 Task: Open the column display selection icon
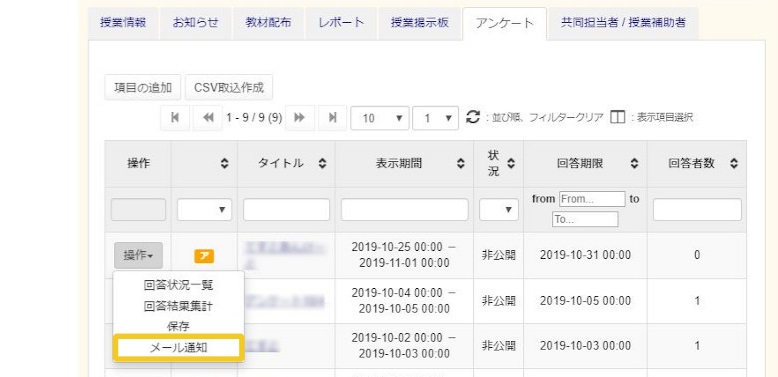[617, 118]
